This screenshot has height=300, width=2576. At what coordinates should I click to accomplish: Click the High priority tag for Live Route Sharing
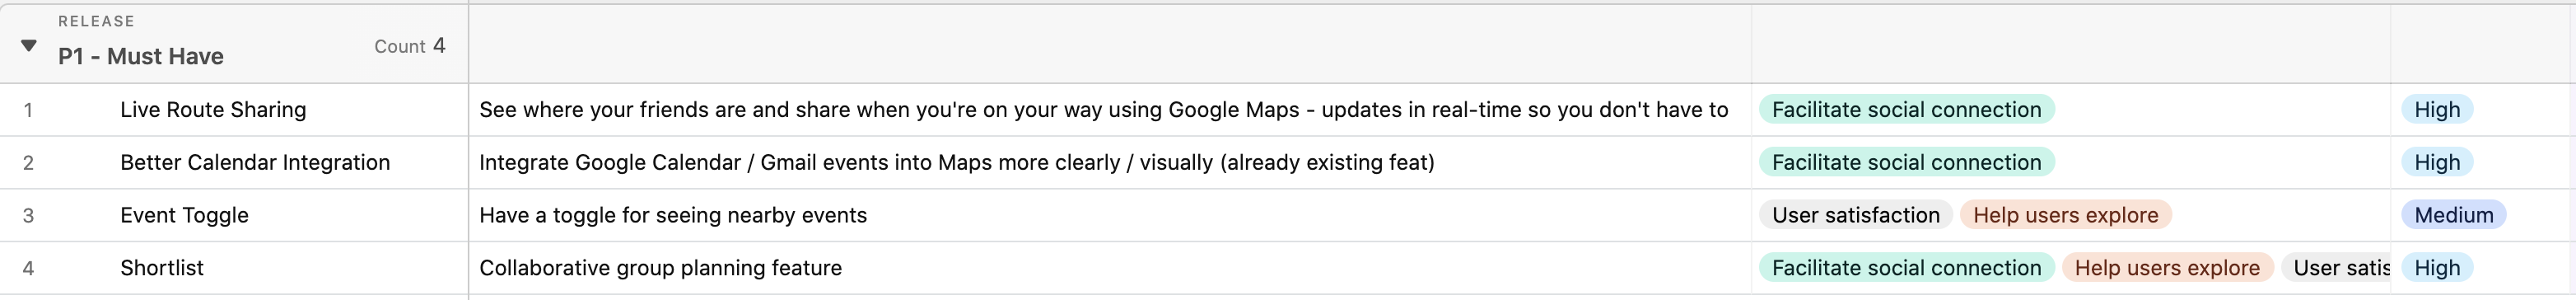coord(2437,110)
